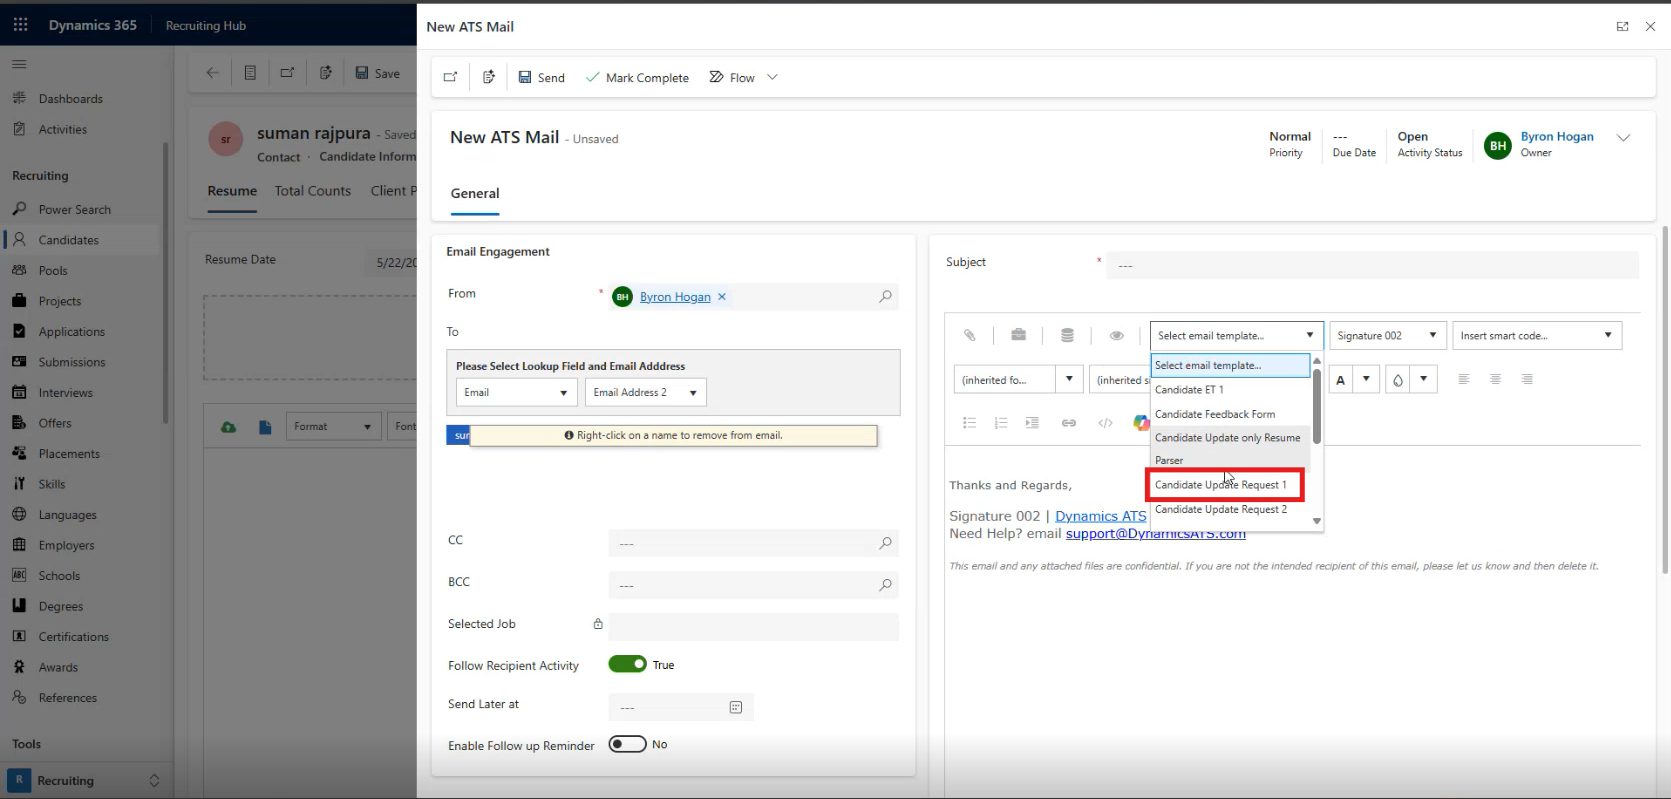Click the hamburger menu icon in left sidebar

click(x=19, y=64)
